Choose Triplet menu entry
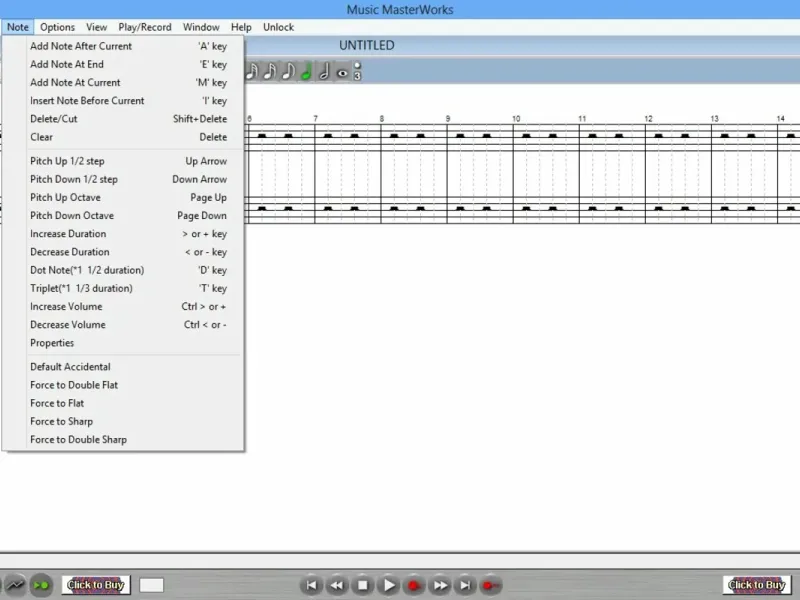800x600 pixels. pyautogui.click(x=123, y=289)
